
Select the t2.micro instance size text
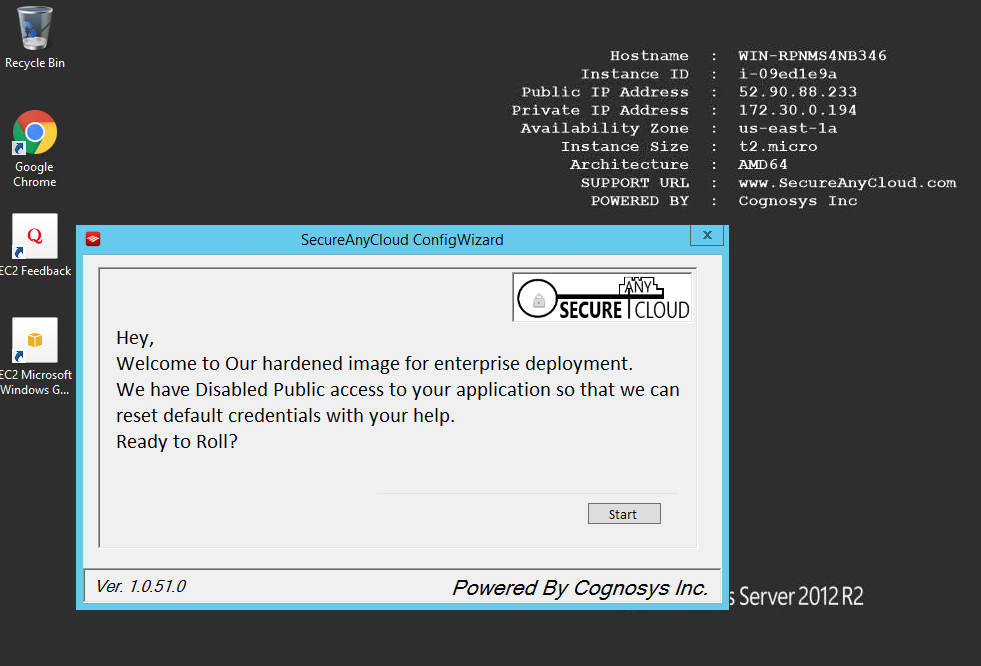(x=777, y=146)
